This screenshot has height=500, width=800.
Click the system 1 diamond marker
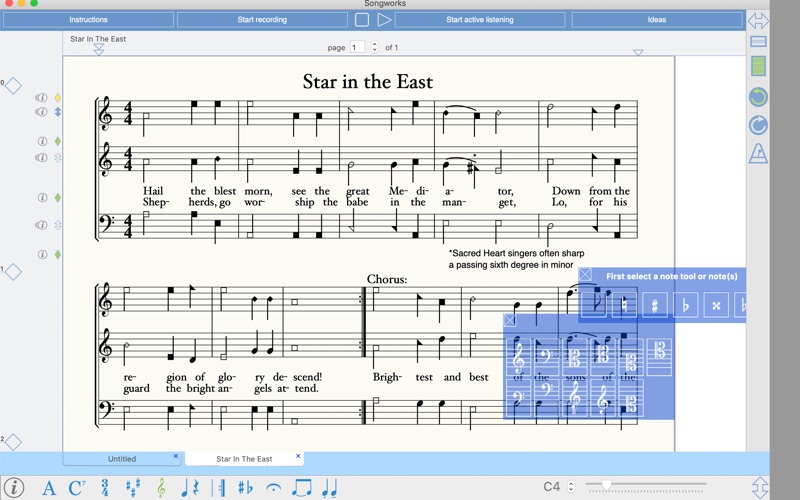pos(13,272)
